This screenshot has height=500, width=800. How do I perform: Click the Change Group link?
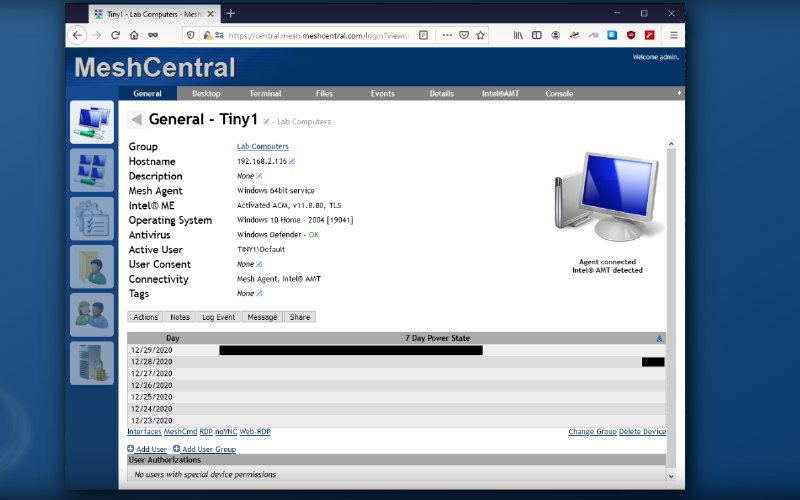(592, 432)
